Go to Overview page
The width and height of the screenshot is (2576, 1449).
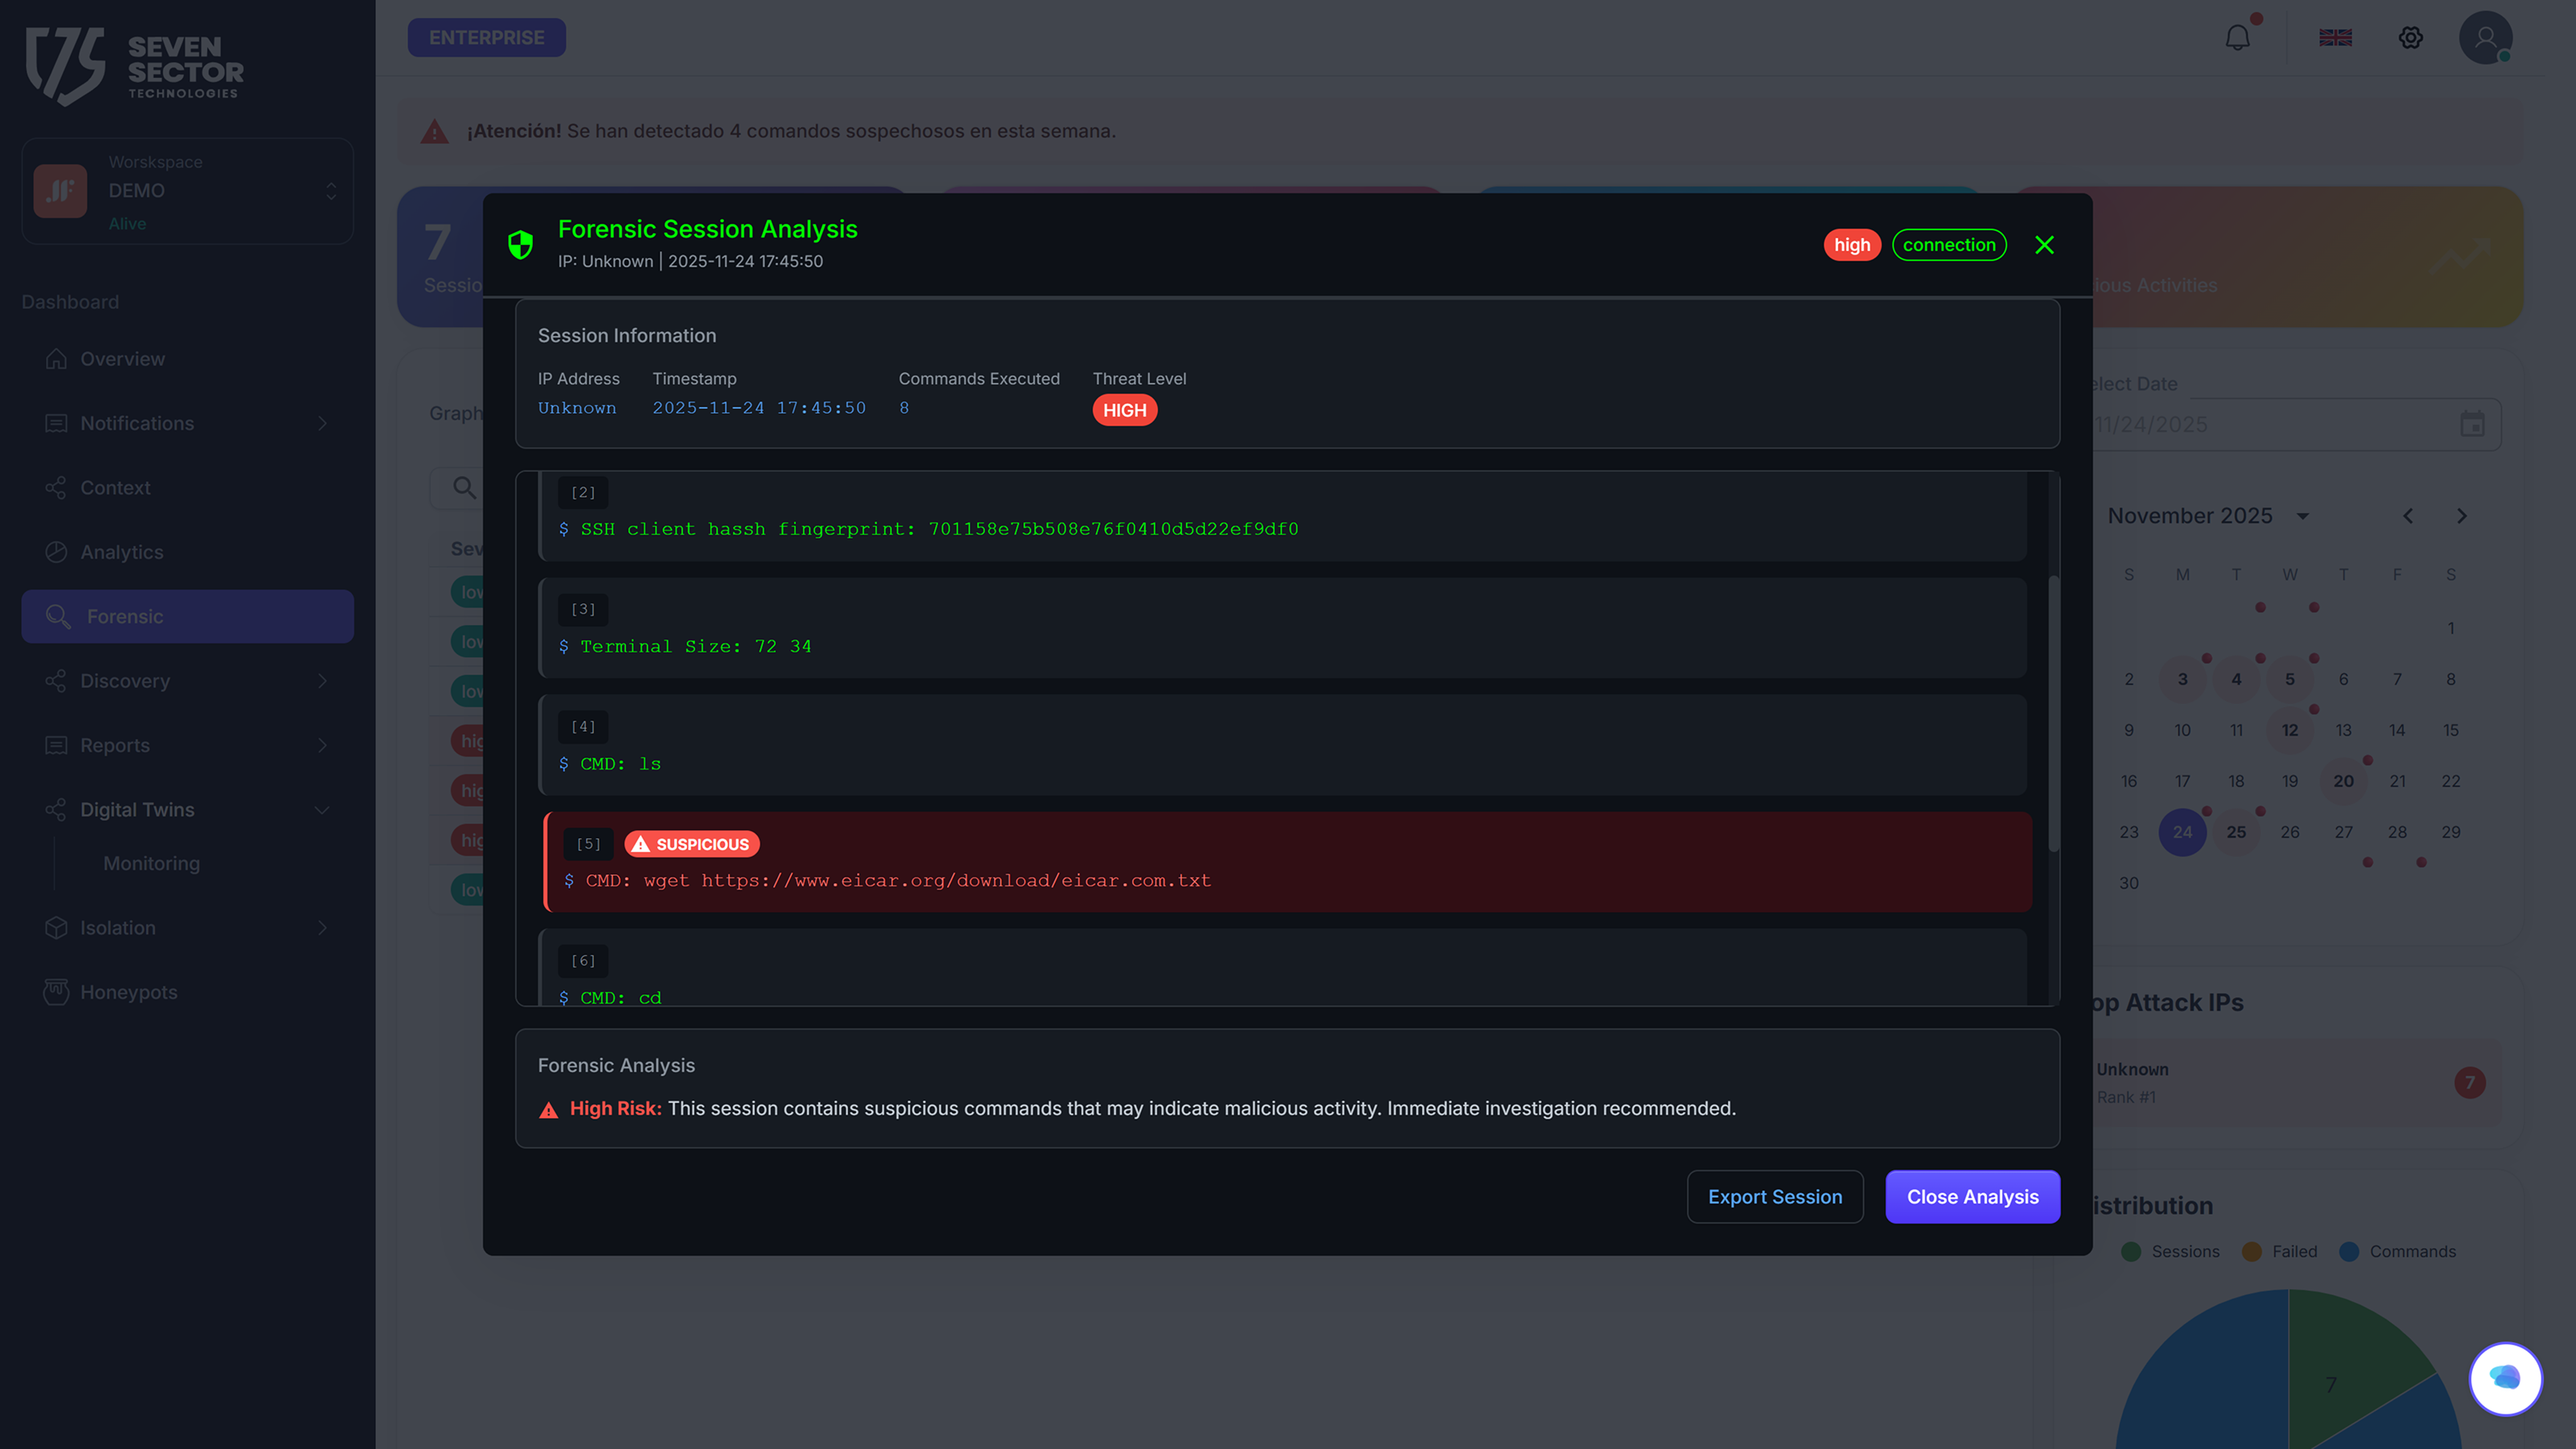tap(122, 359)
